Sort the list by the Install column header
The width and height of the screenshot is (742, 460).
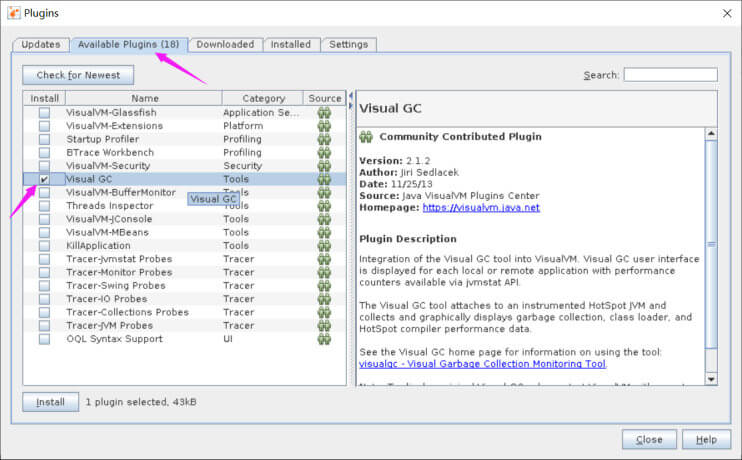click(44, 98)
